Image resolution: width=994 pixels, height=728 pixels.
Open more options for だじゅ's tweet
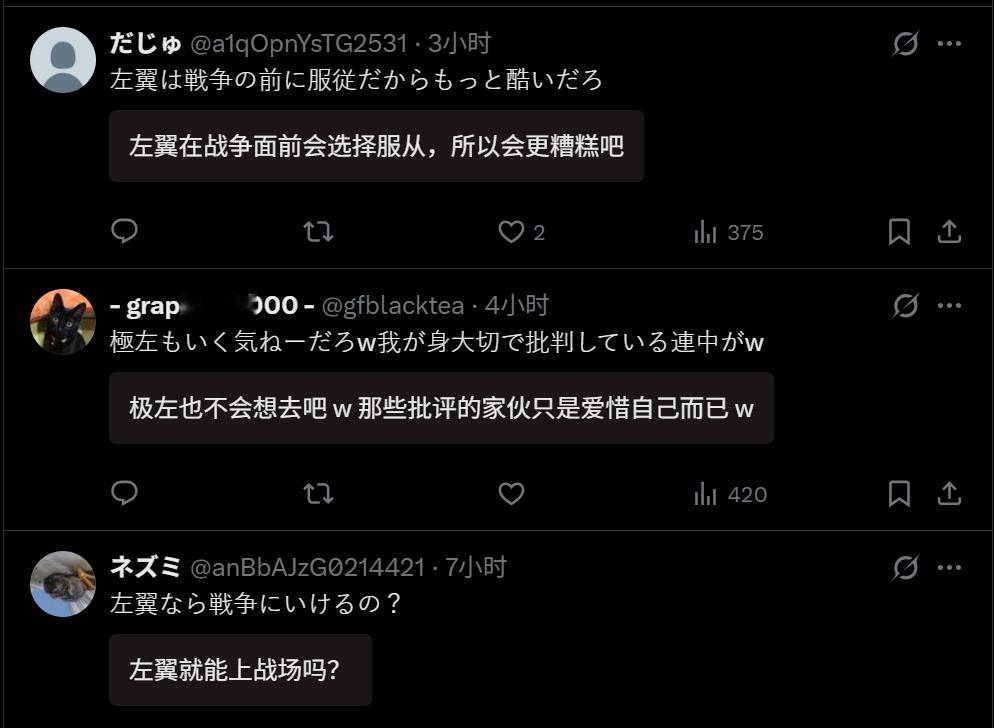[949, 44]
